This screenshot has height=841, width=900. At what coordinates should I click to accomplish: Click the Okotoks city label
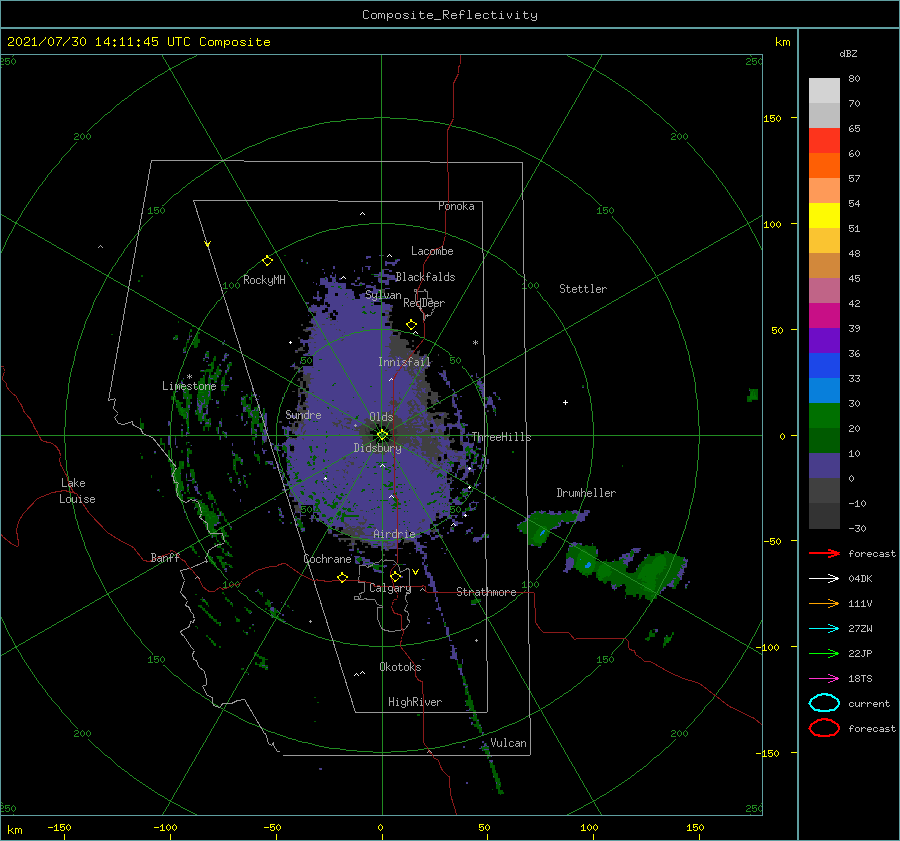tap(400, 667)
